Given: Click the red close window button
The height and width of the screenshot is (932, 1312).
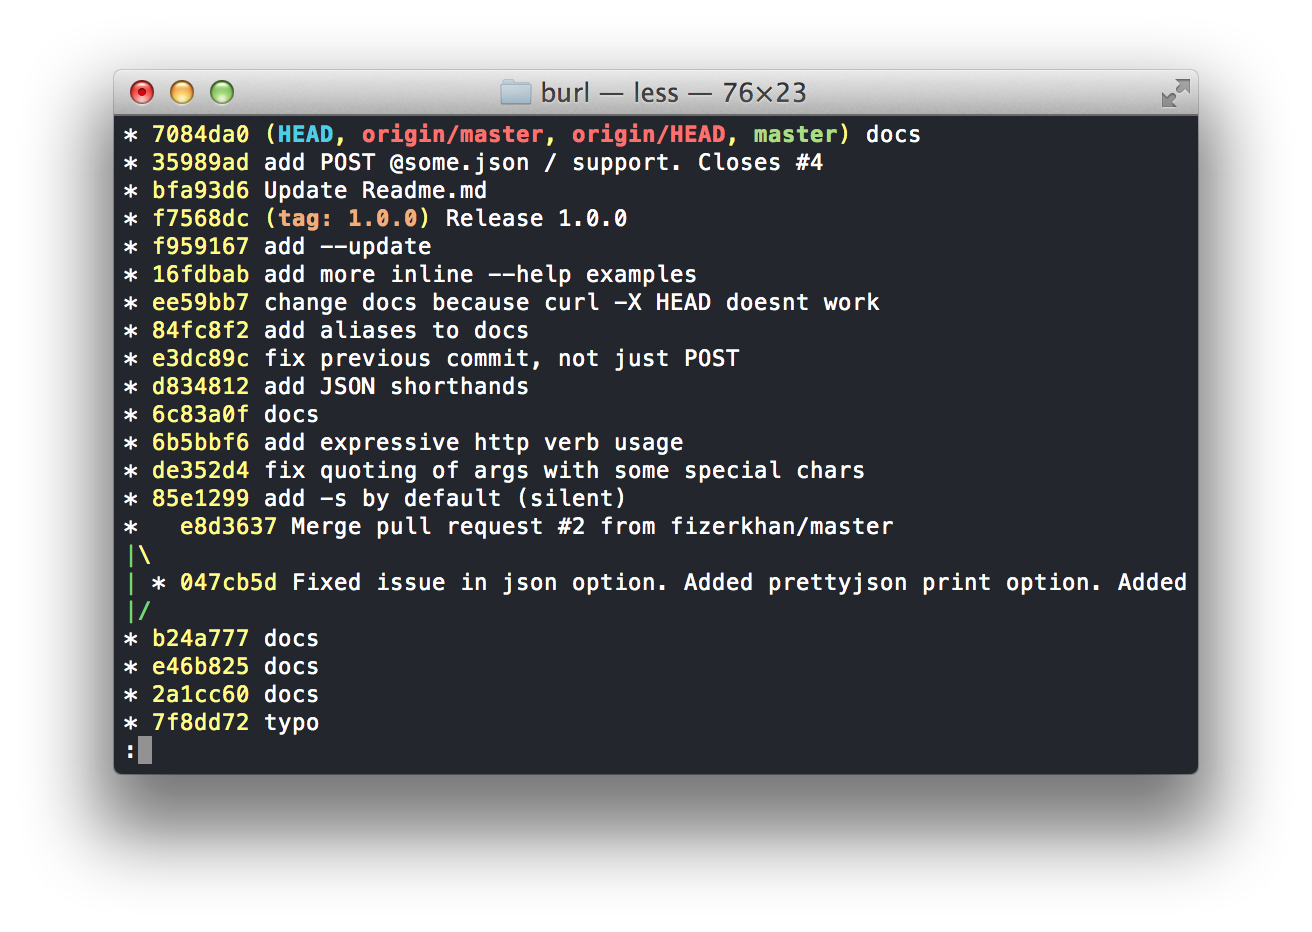Looking at the screenshot, I should [x=142, y=93].
